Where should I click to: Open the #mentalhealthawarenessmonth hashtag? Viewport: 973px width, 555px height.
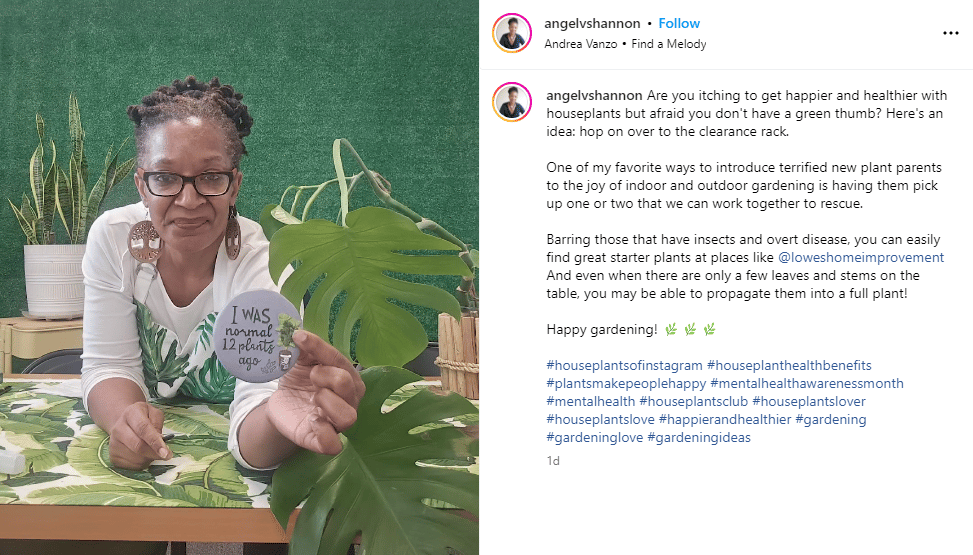coord(807,384)
